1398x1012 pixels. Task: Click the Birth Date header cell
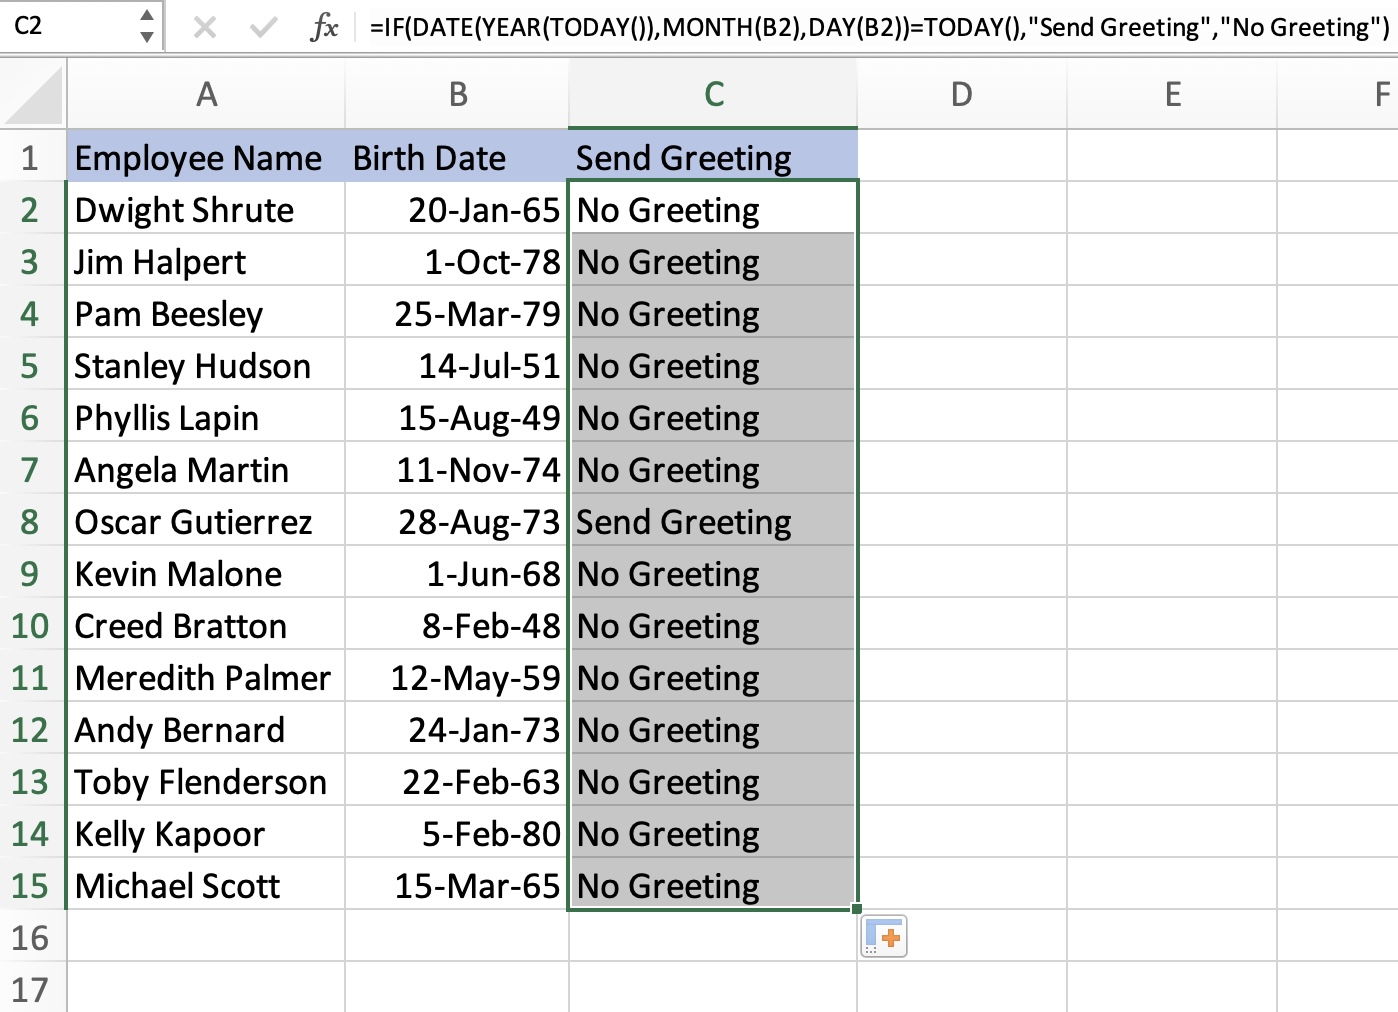point(457,157)
